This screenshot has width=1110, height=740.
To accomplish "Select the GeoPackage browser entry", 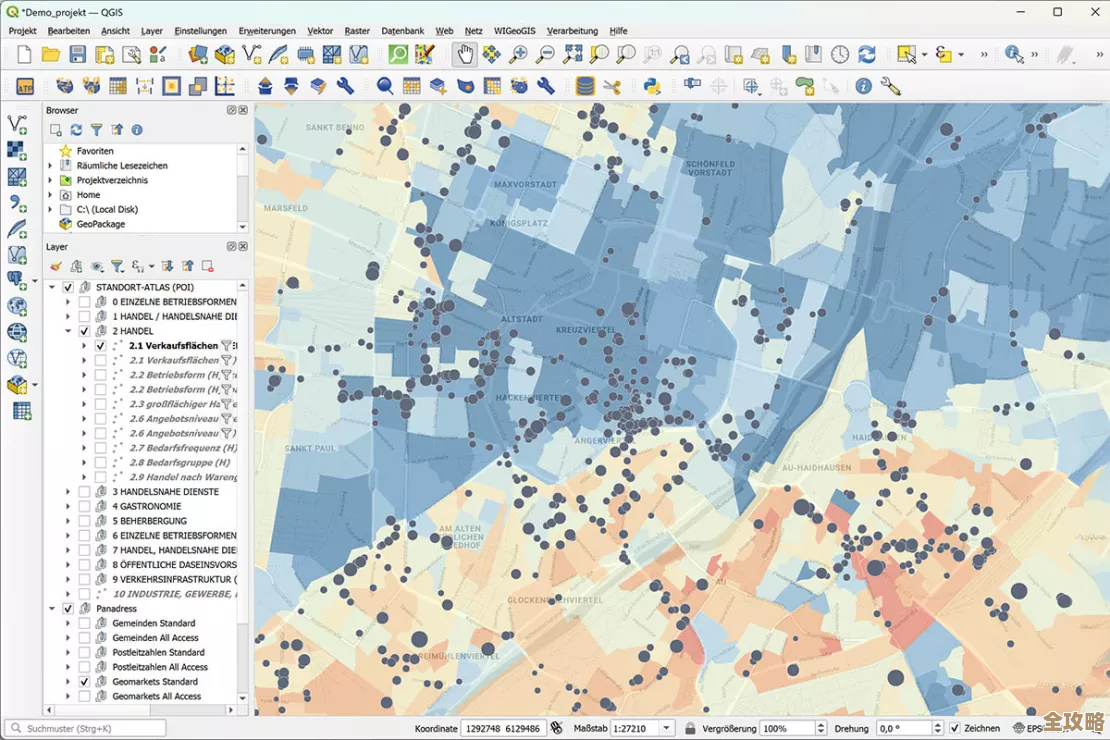I will tap(100, 224).
